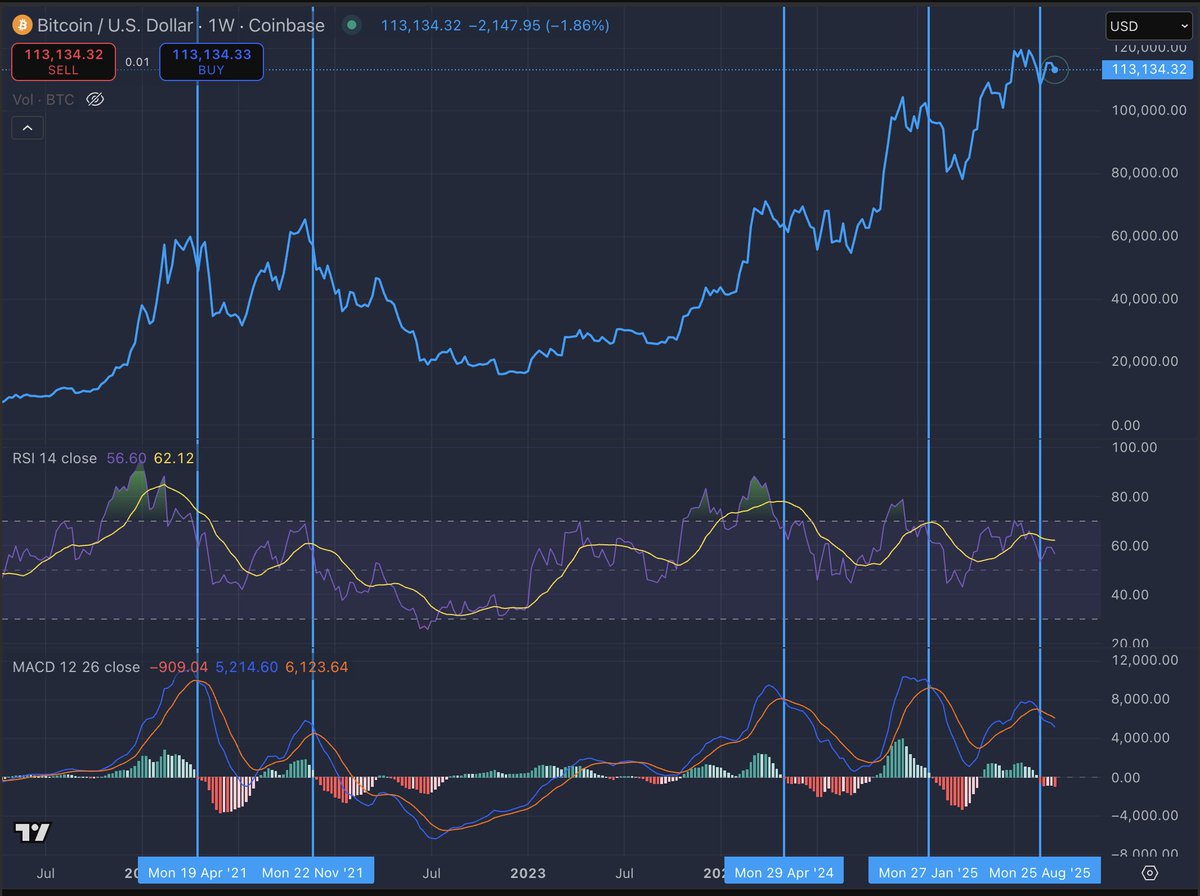Click the RSI value 56.60 in purple
1200x896 pixels.
[125, 458]
